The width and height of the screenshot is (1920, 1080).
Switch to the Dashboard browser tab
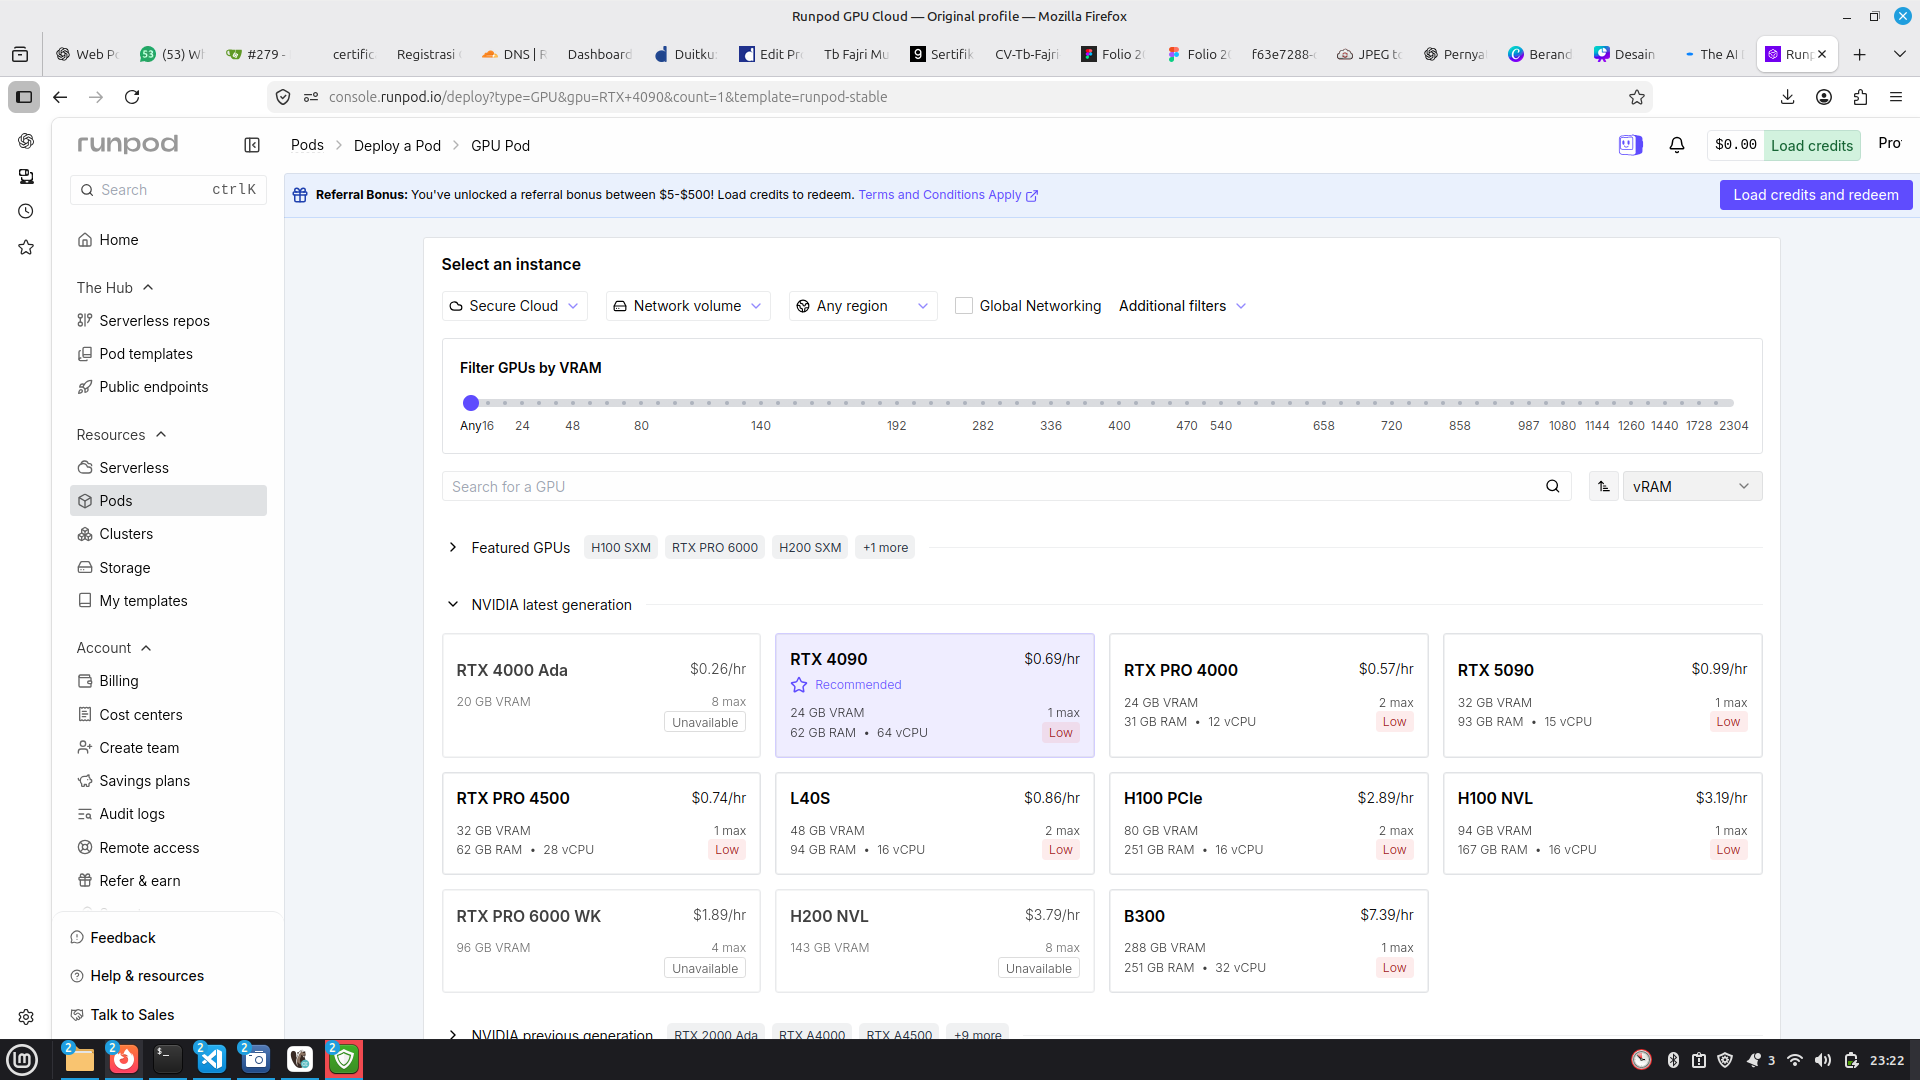coord(599,54)
